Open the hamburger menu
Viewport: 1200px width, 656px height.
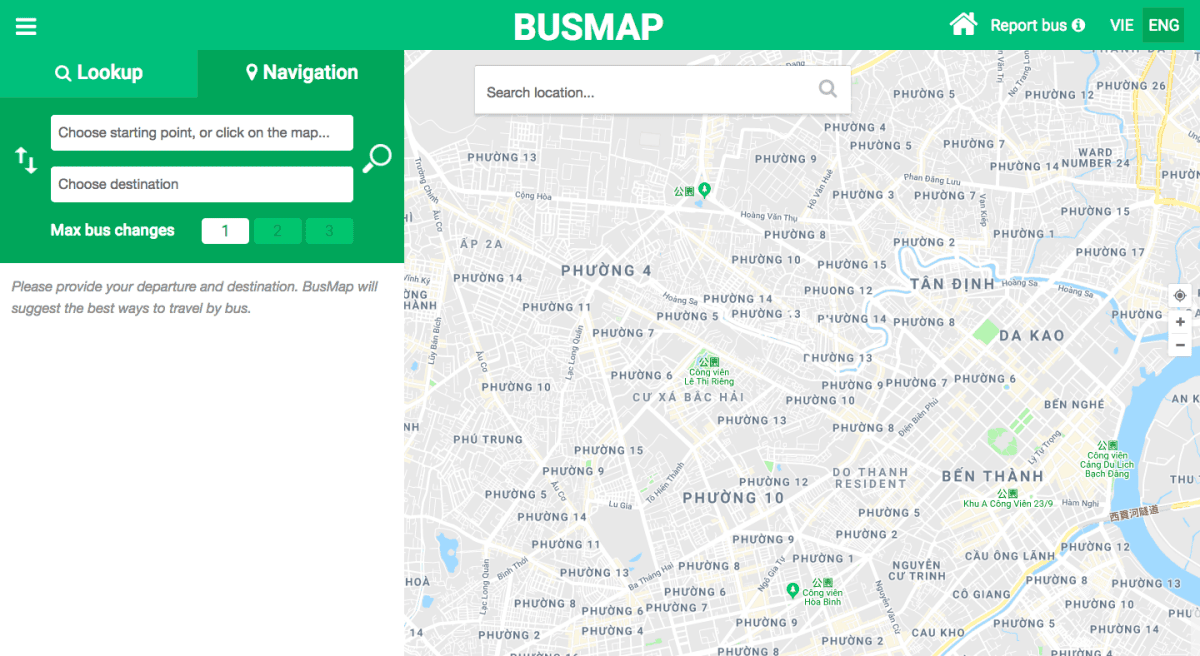(x=26, y=26)
